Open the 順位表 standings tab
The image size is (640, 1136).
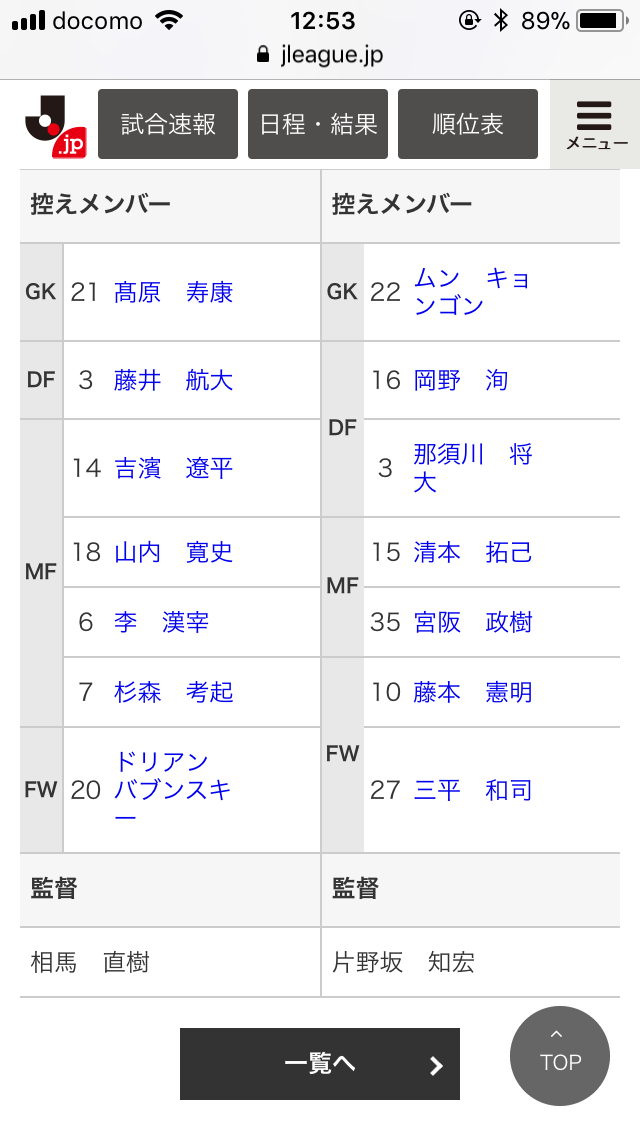[468, 124]
